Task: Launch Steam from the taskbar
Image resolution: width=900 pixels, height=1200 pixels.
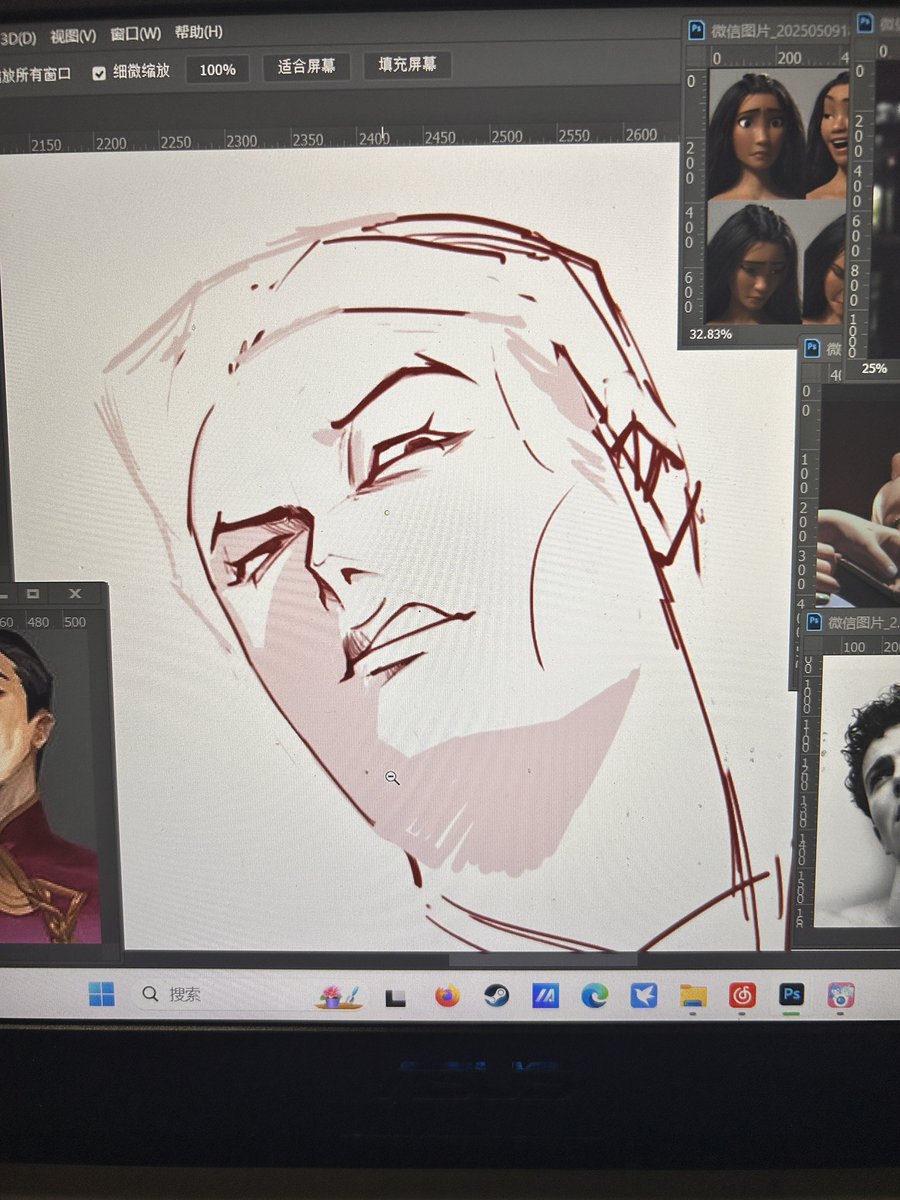Action: point(496,995)
